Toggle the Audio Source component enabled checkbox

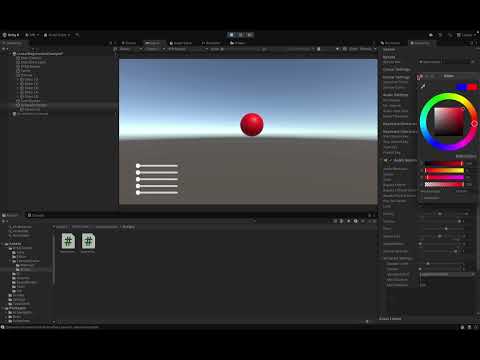(x=391, y=160)
